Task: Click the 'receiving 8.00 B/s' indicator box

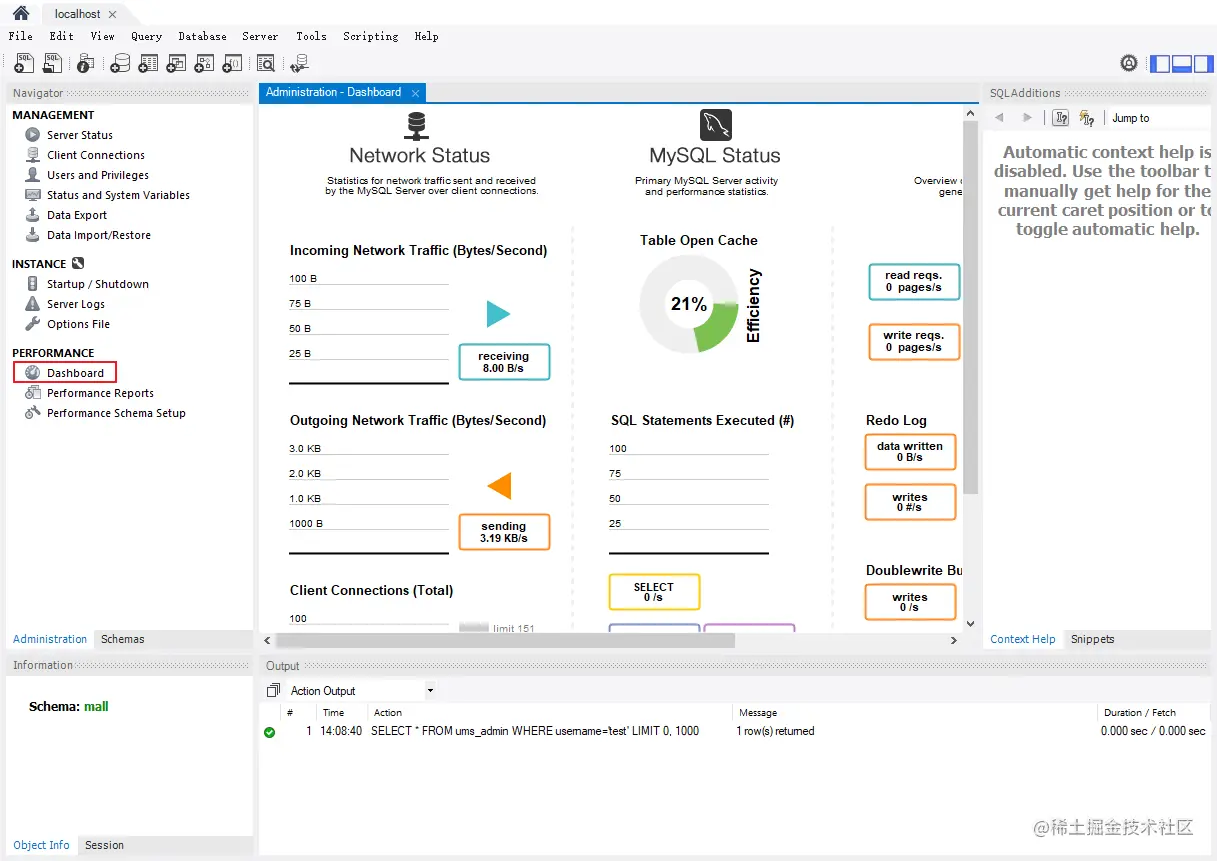Action: pos(504,362)
